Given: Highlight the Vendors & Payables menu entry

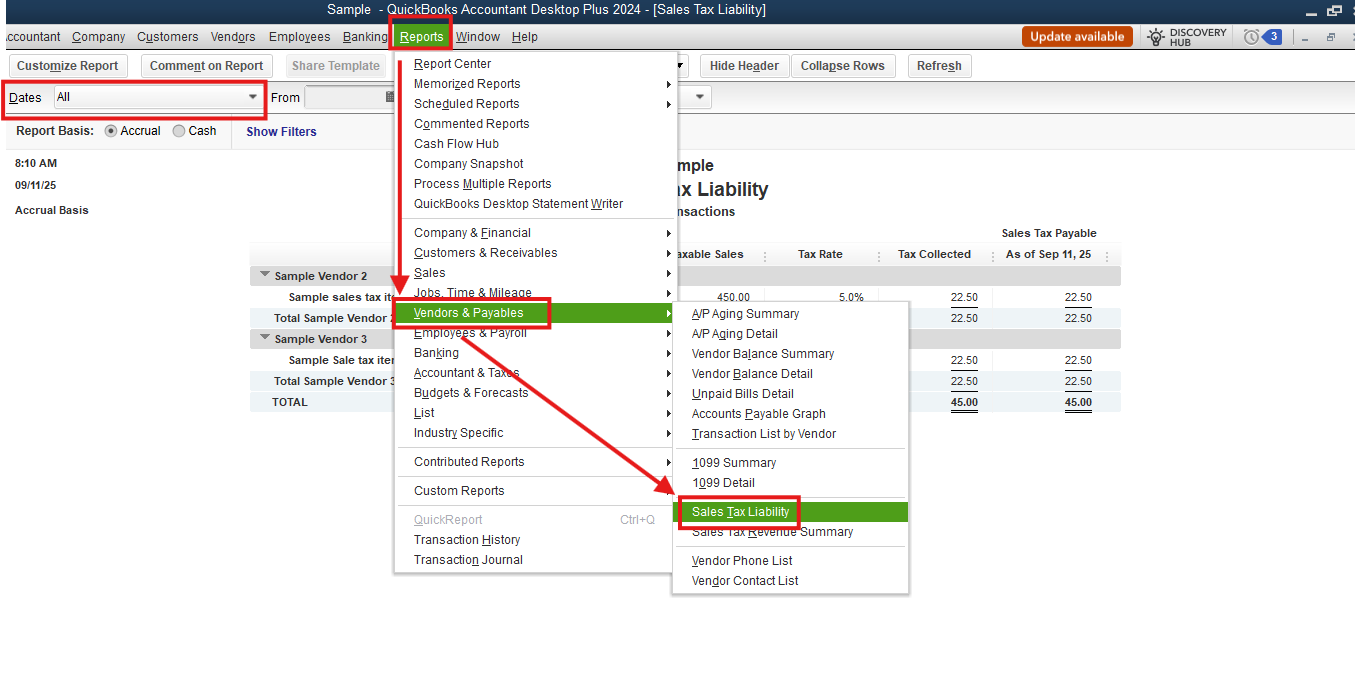Looking at the screenshot, I should click(535, 313).
